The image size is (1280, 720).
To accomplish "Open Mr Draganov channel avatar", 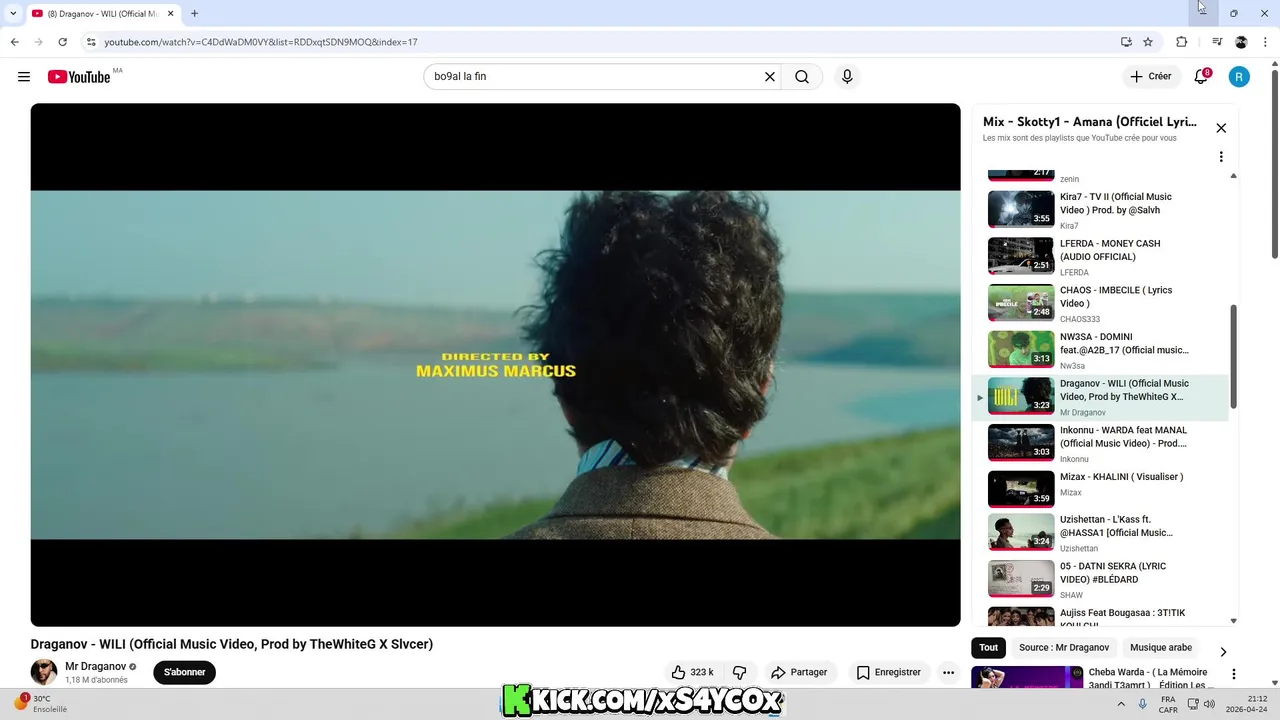I will coord(44,673).
